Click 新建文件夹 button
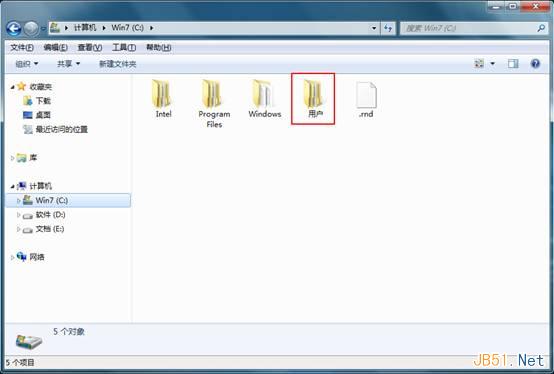Image resolution: width=554 pixels, height=374 pixels. pos(118,64)
